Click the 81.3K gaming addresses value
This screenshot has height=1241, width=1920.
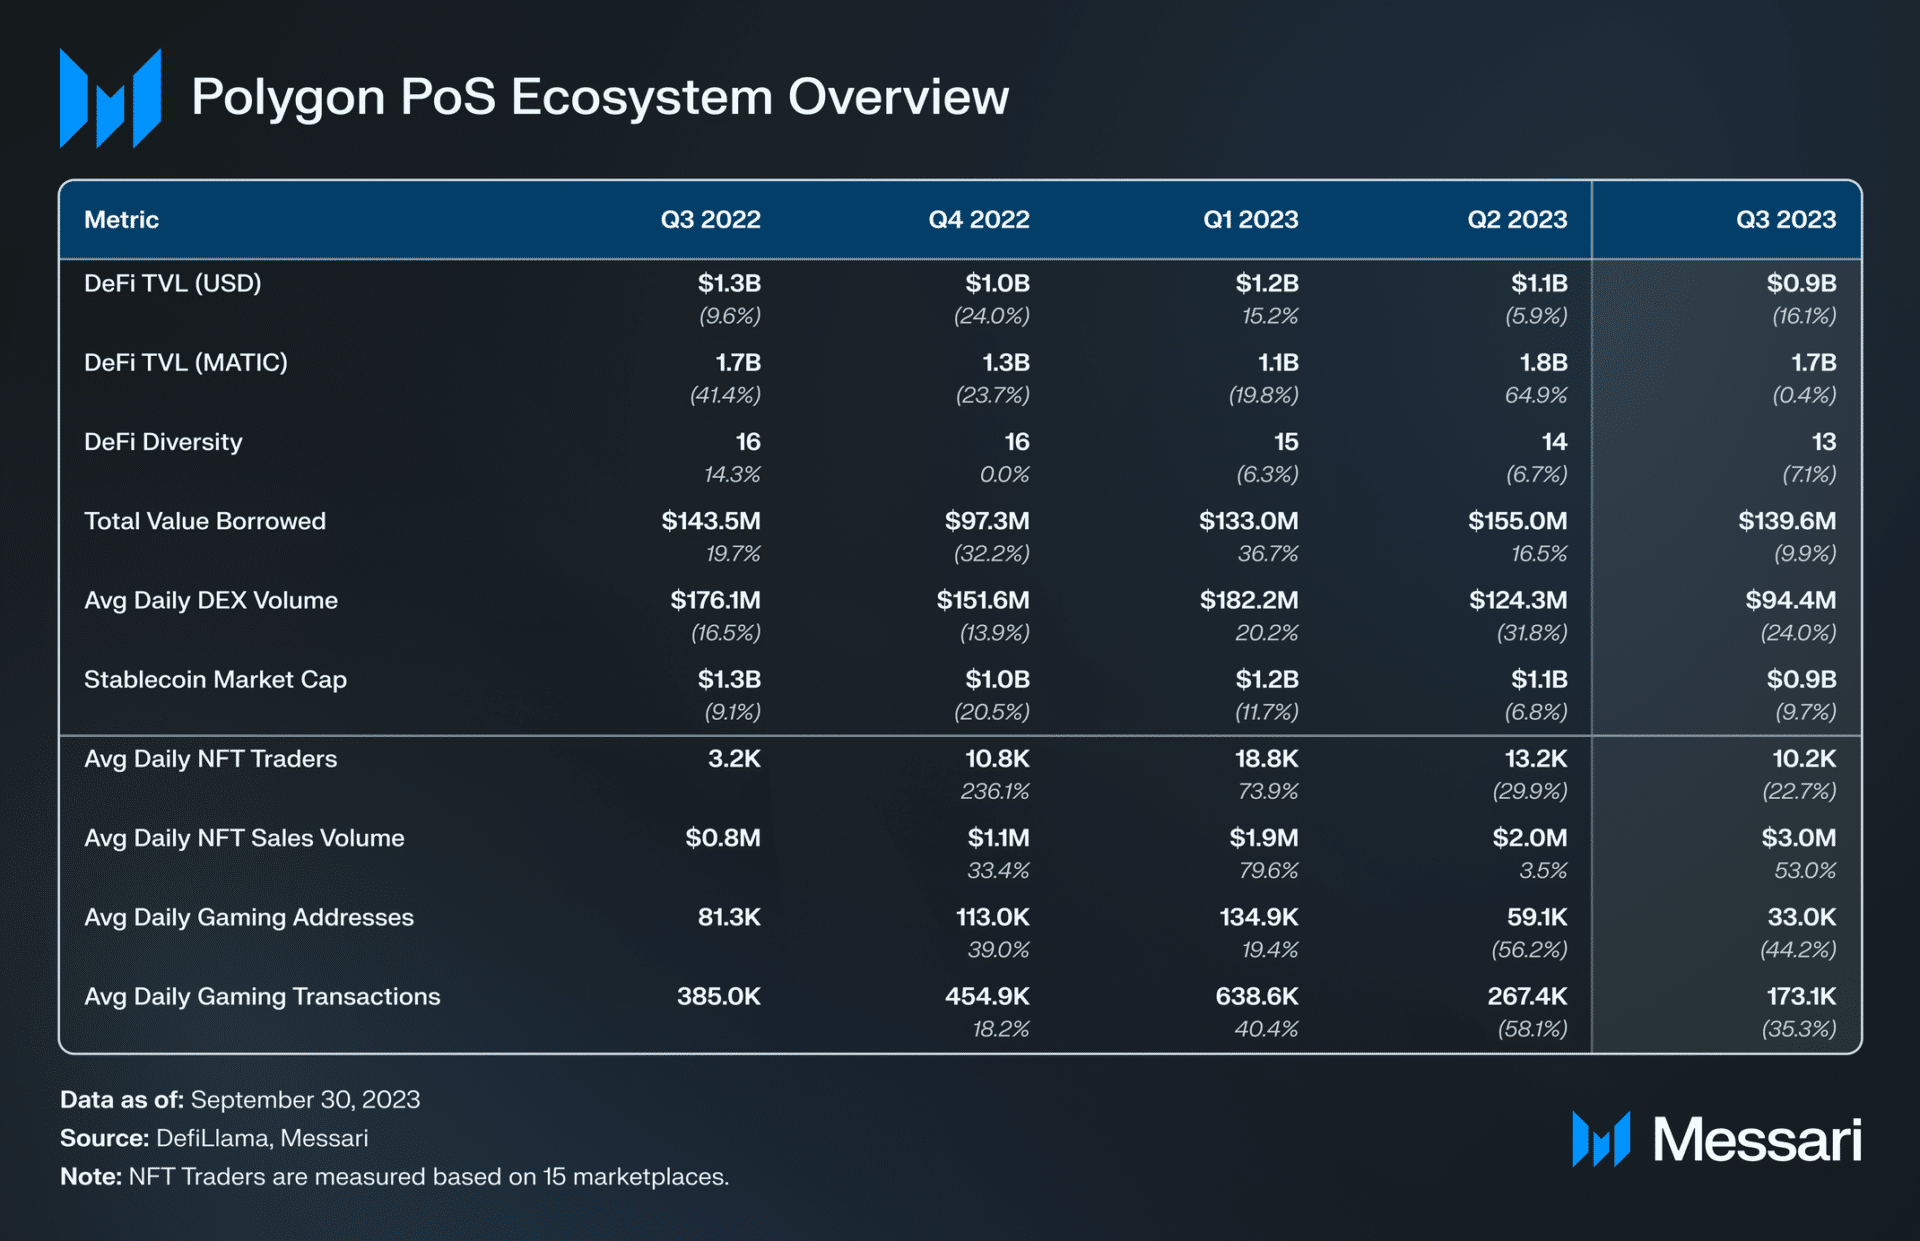[729, 918]
